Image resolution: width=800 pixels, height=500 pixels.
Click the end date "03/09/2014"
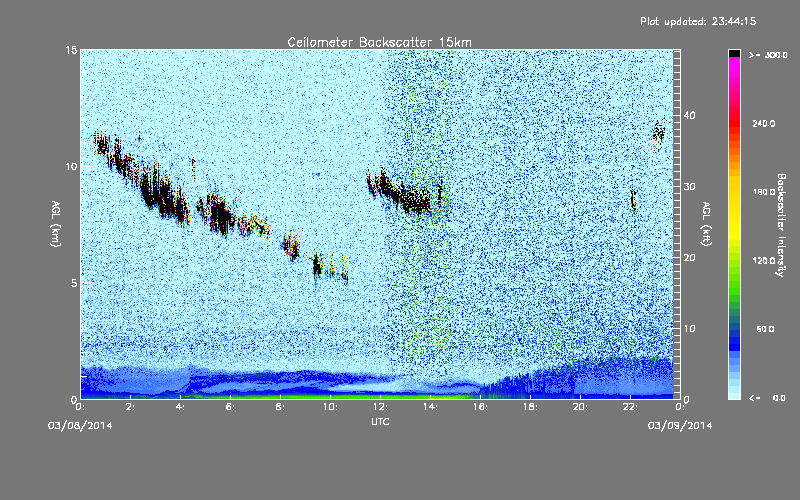680,426
